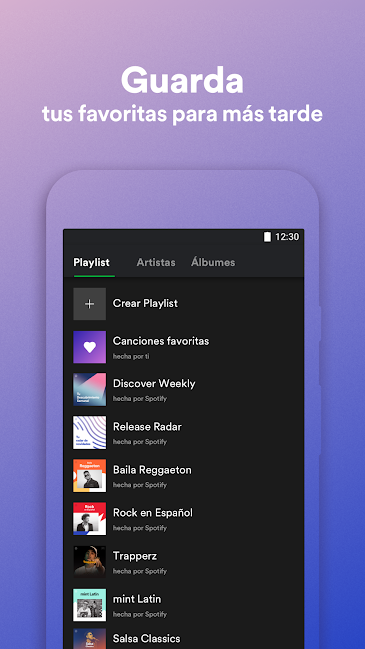Image resolution: width=365 pixels, height=649 pixels.
Task: Open the Baila Reggaeton playlist title
Action: (x=152, y=470)
